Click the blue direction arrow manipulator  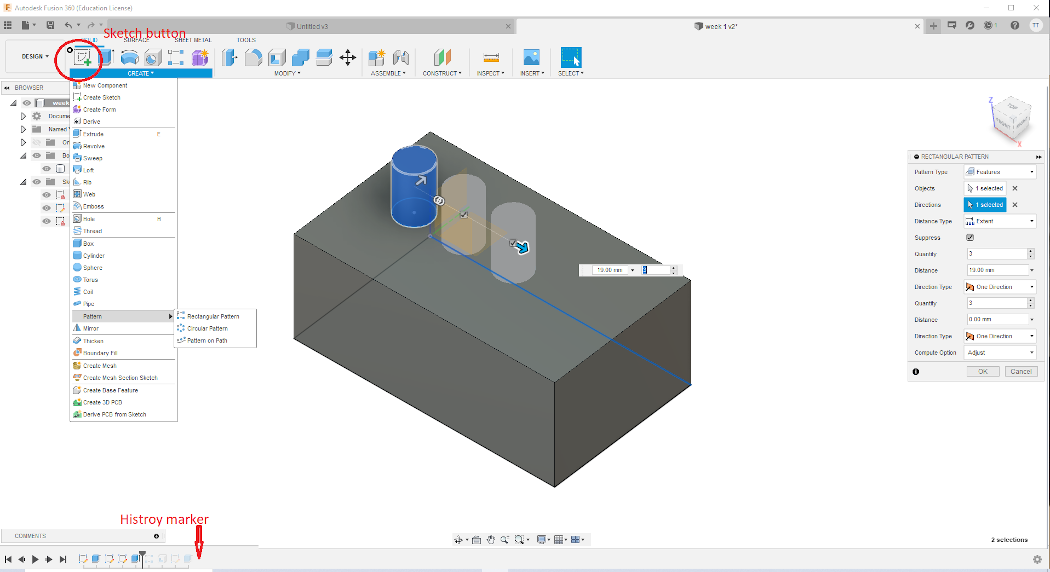[522, 248]
